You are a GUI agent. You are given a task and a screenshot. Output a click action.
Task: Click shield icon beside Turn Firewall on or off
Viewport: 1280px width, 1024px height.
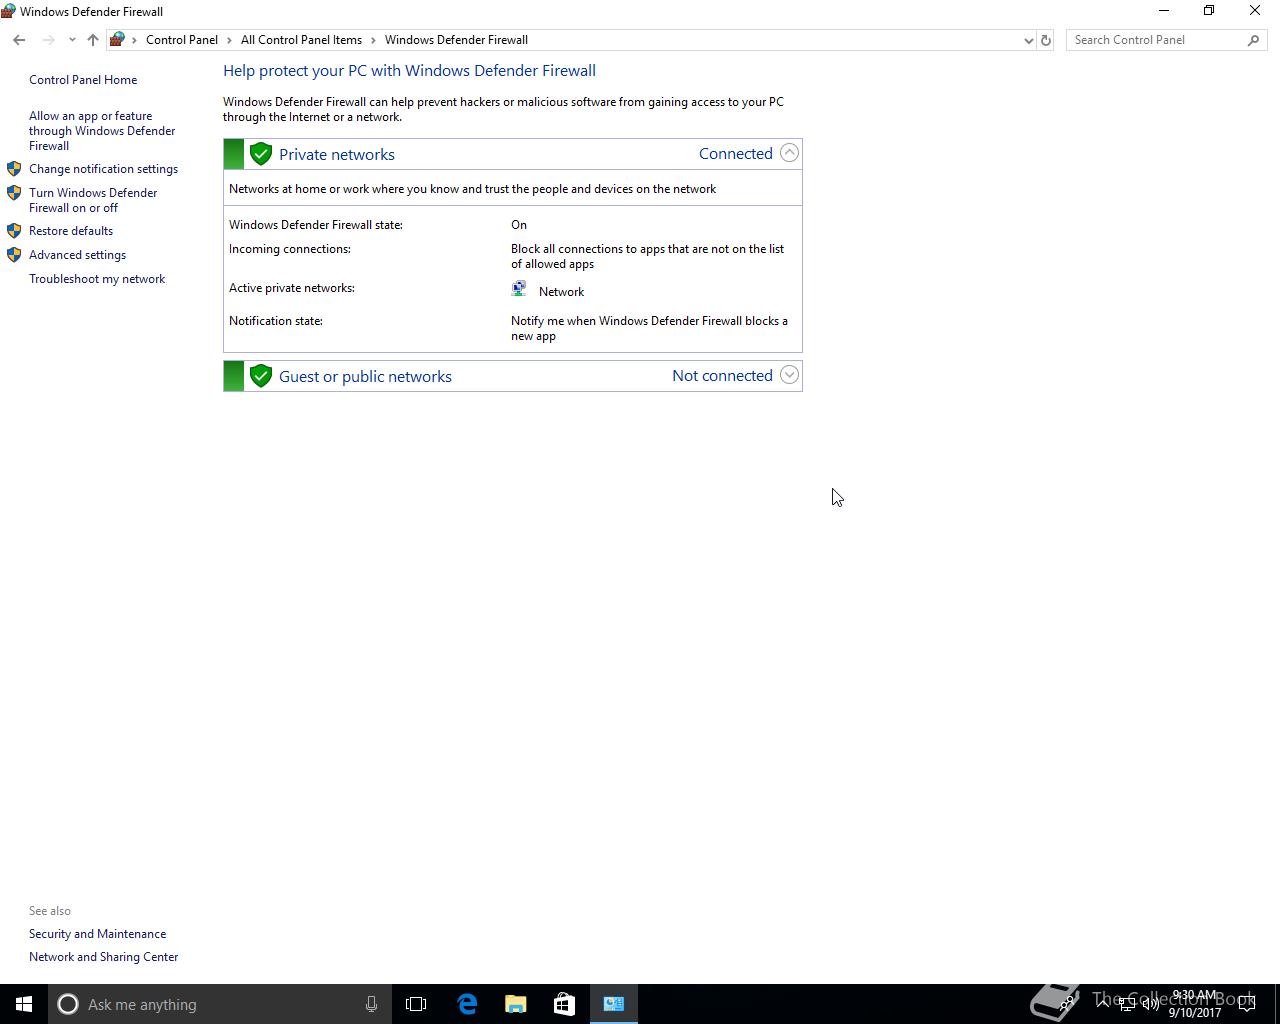[14, 193]
